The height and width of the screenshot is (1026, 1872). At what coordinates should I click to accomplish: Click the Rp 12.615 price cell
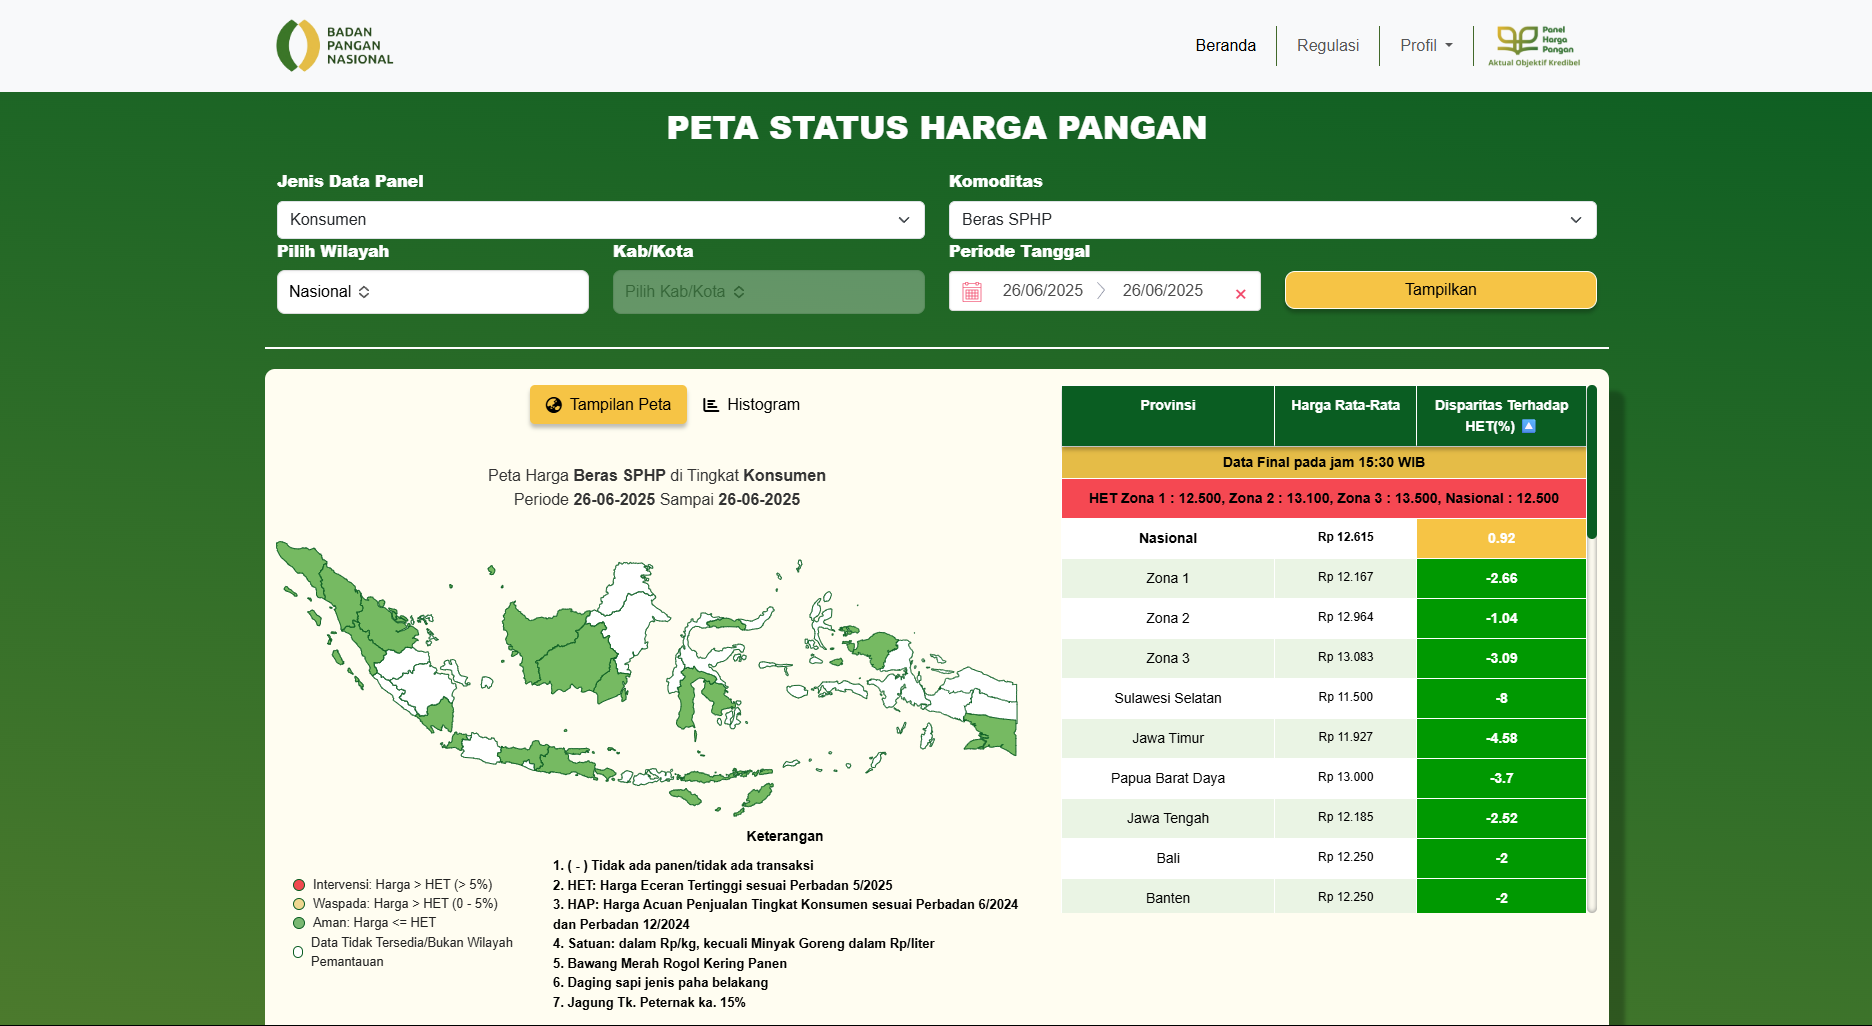(x=1345, y=537)
